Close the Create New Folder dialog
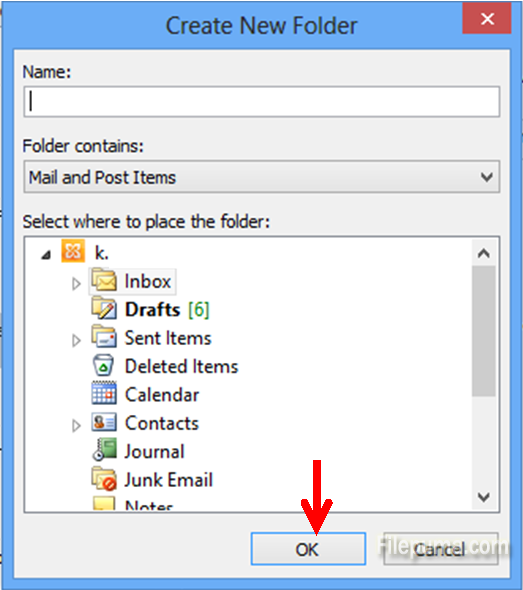 487,19
